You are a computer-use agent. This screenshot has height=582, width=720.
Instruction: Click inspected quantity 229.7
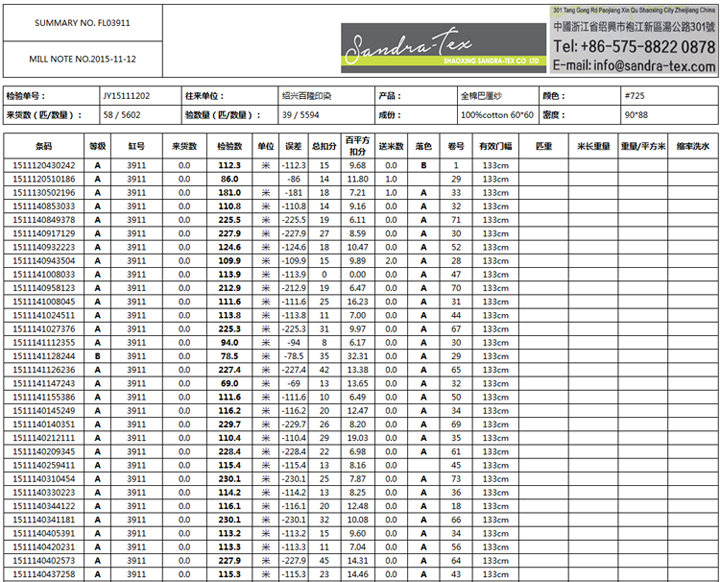coord(230,424)
